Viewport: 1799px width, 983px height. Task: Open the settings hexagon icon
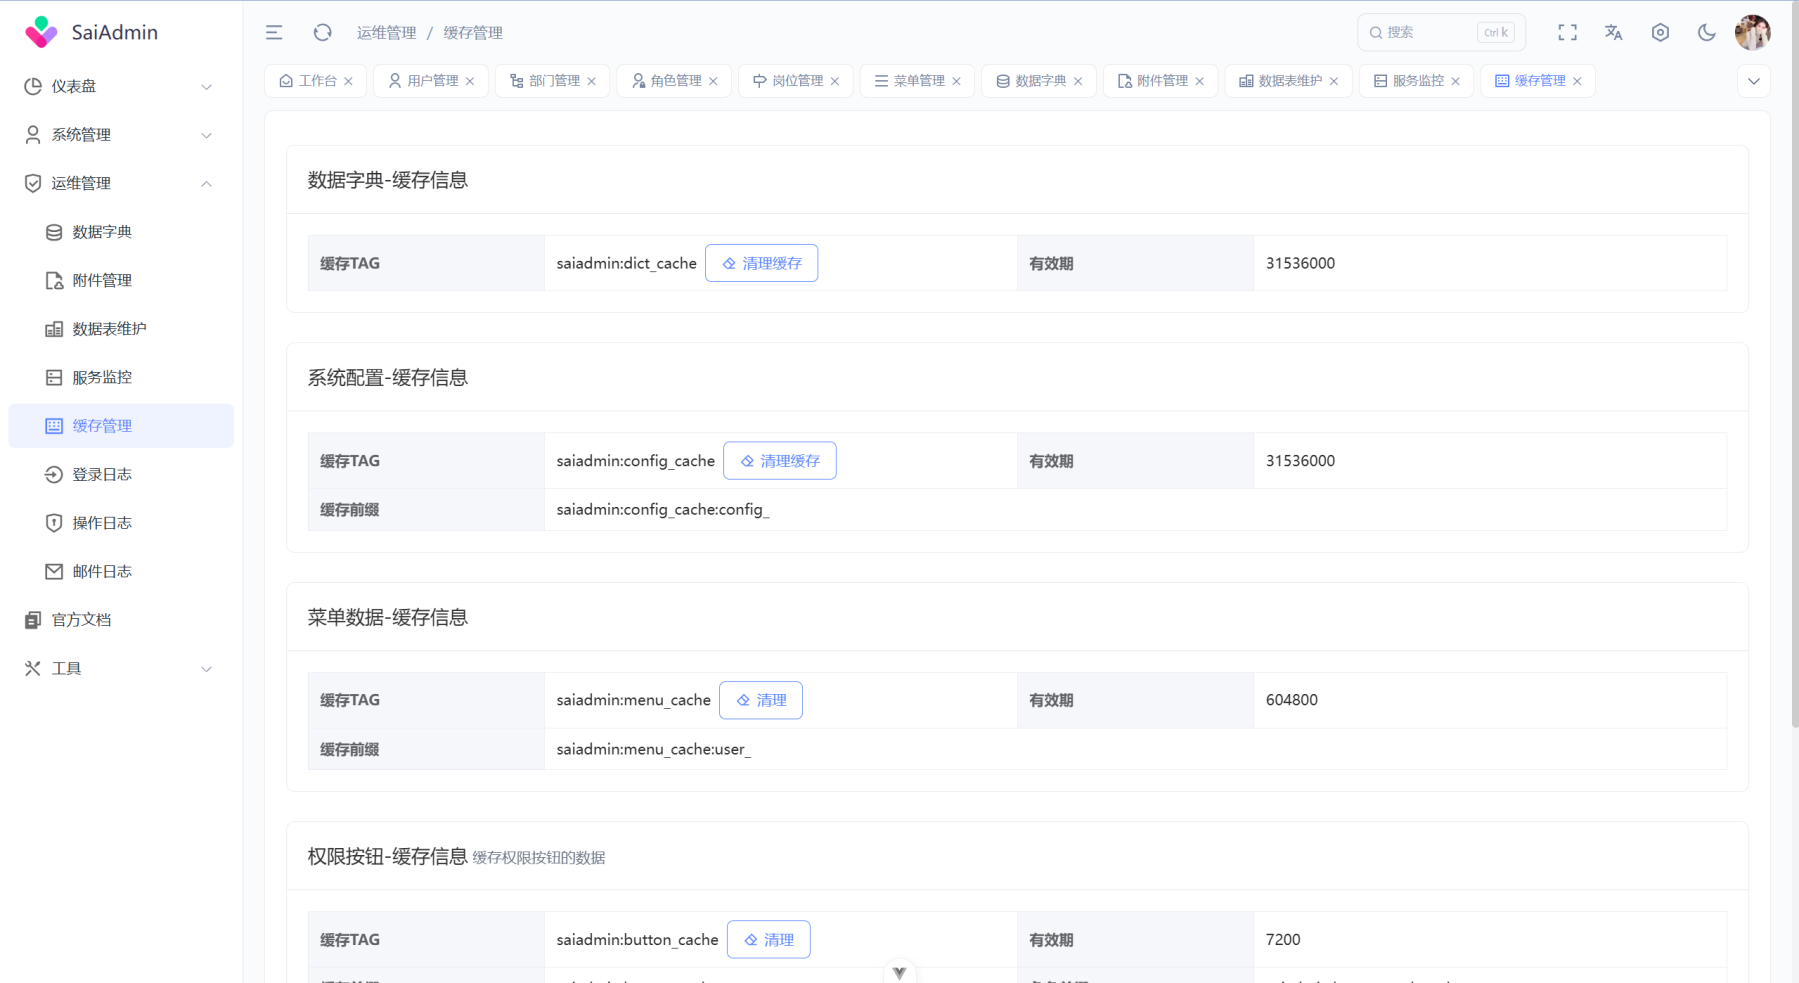(1660, 33)
